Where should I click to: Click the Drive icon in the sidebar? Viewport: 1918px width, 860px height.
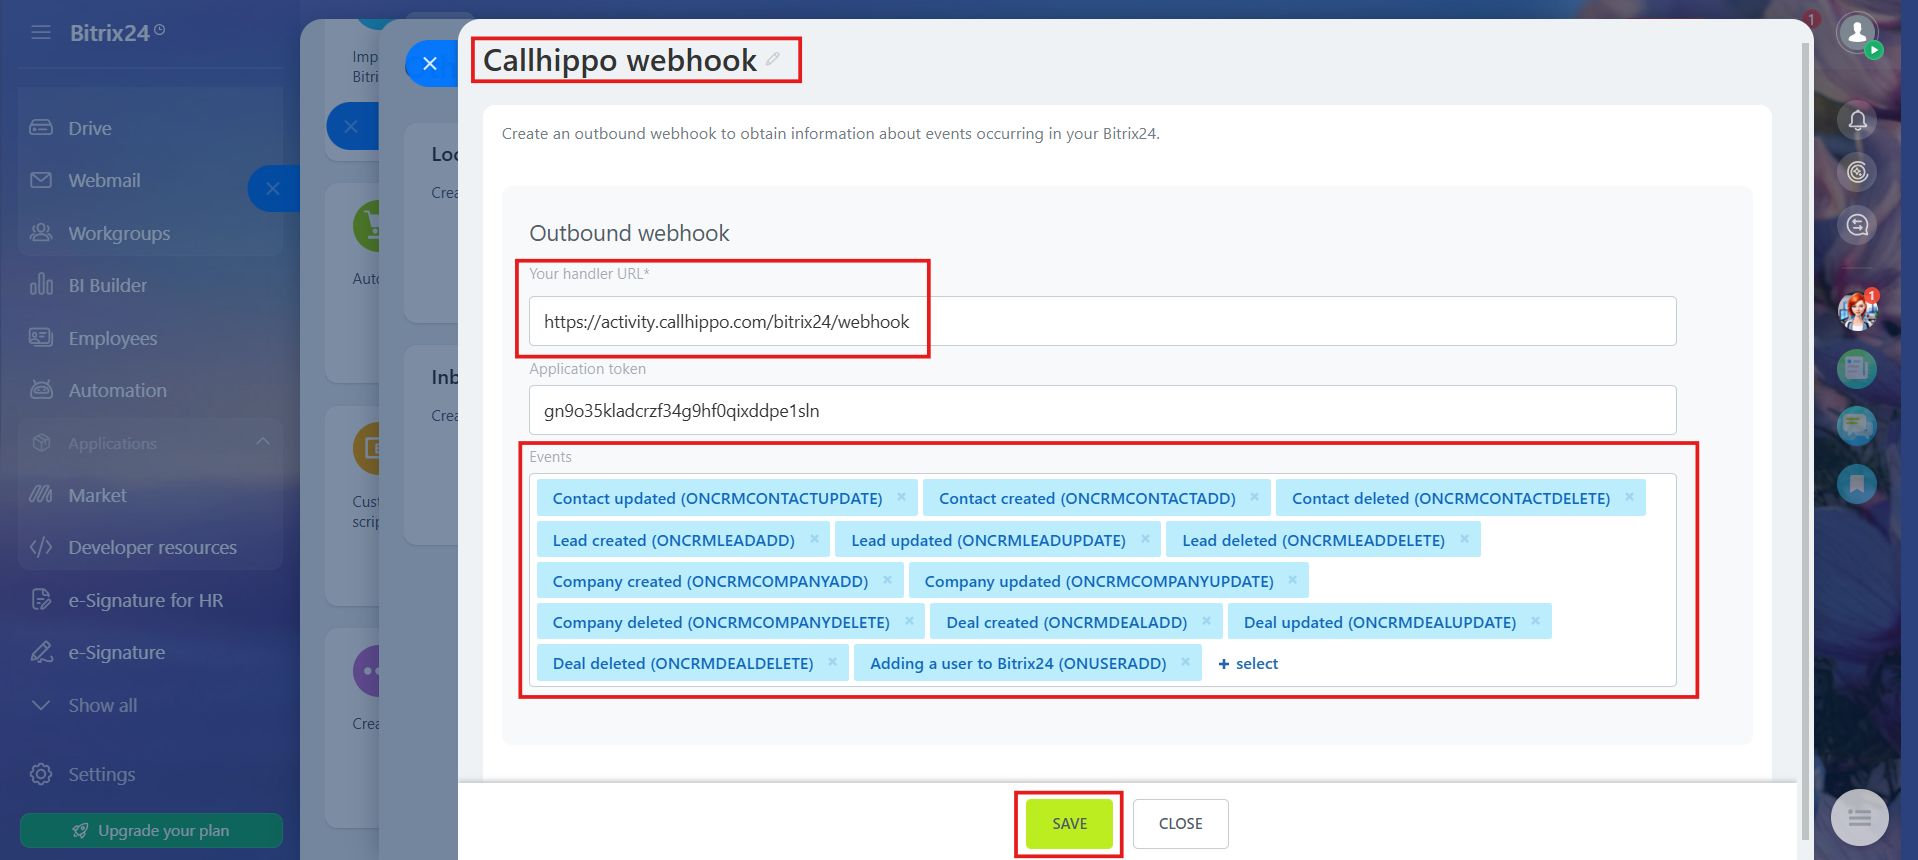pyautogui.click(x=41, y=128)
